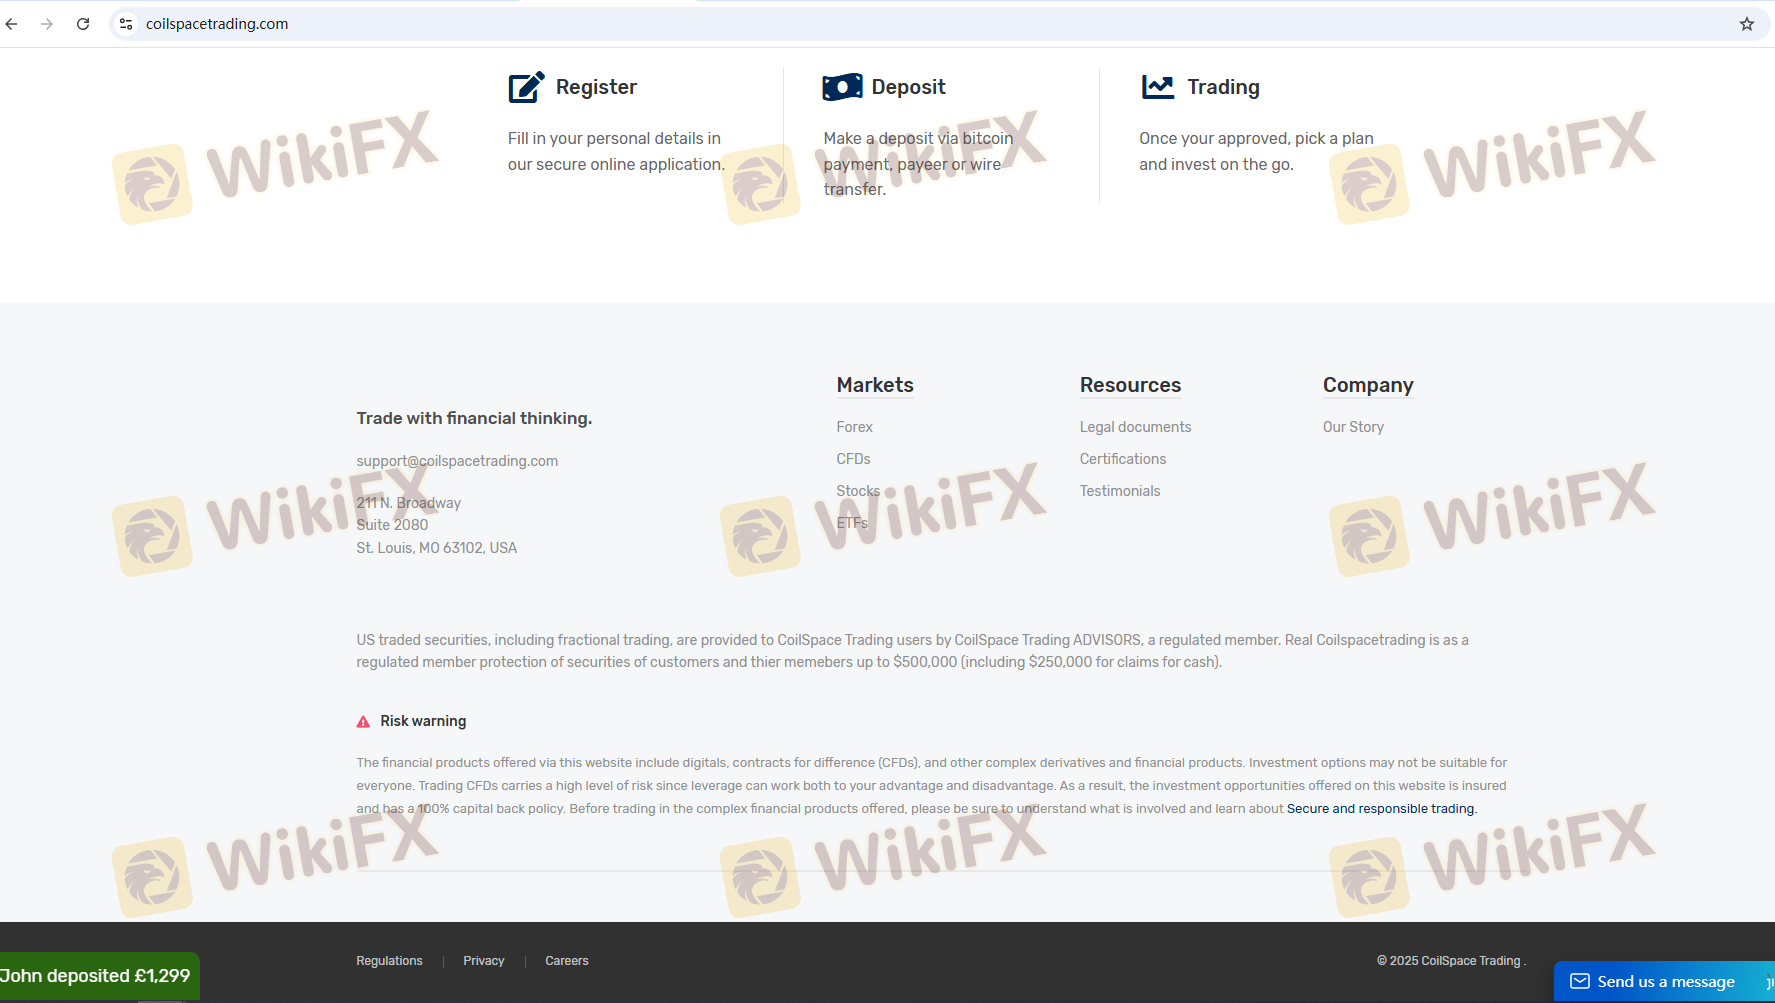Click the Register pencil icon
Screen dimensions: 1775x1003
[x=526, y=87]
